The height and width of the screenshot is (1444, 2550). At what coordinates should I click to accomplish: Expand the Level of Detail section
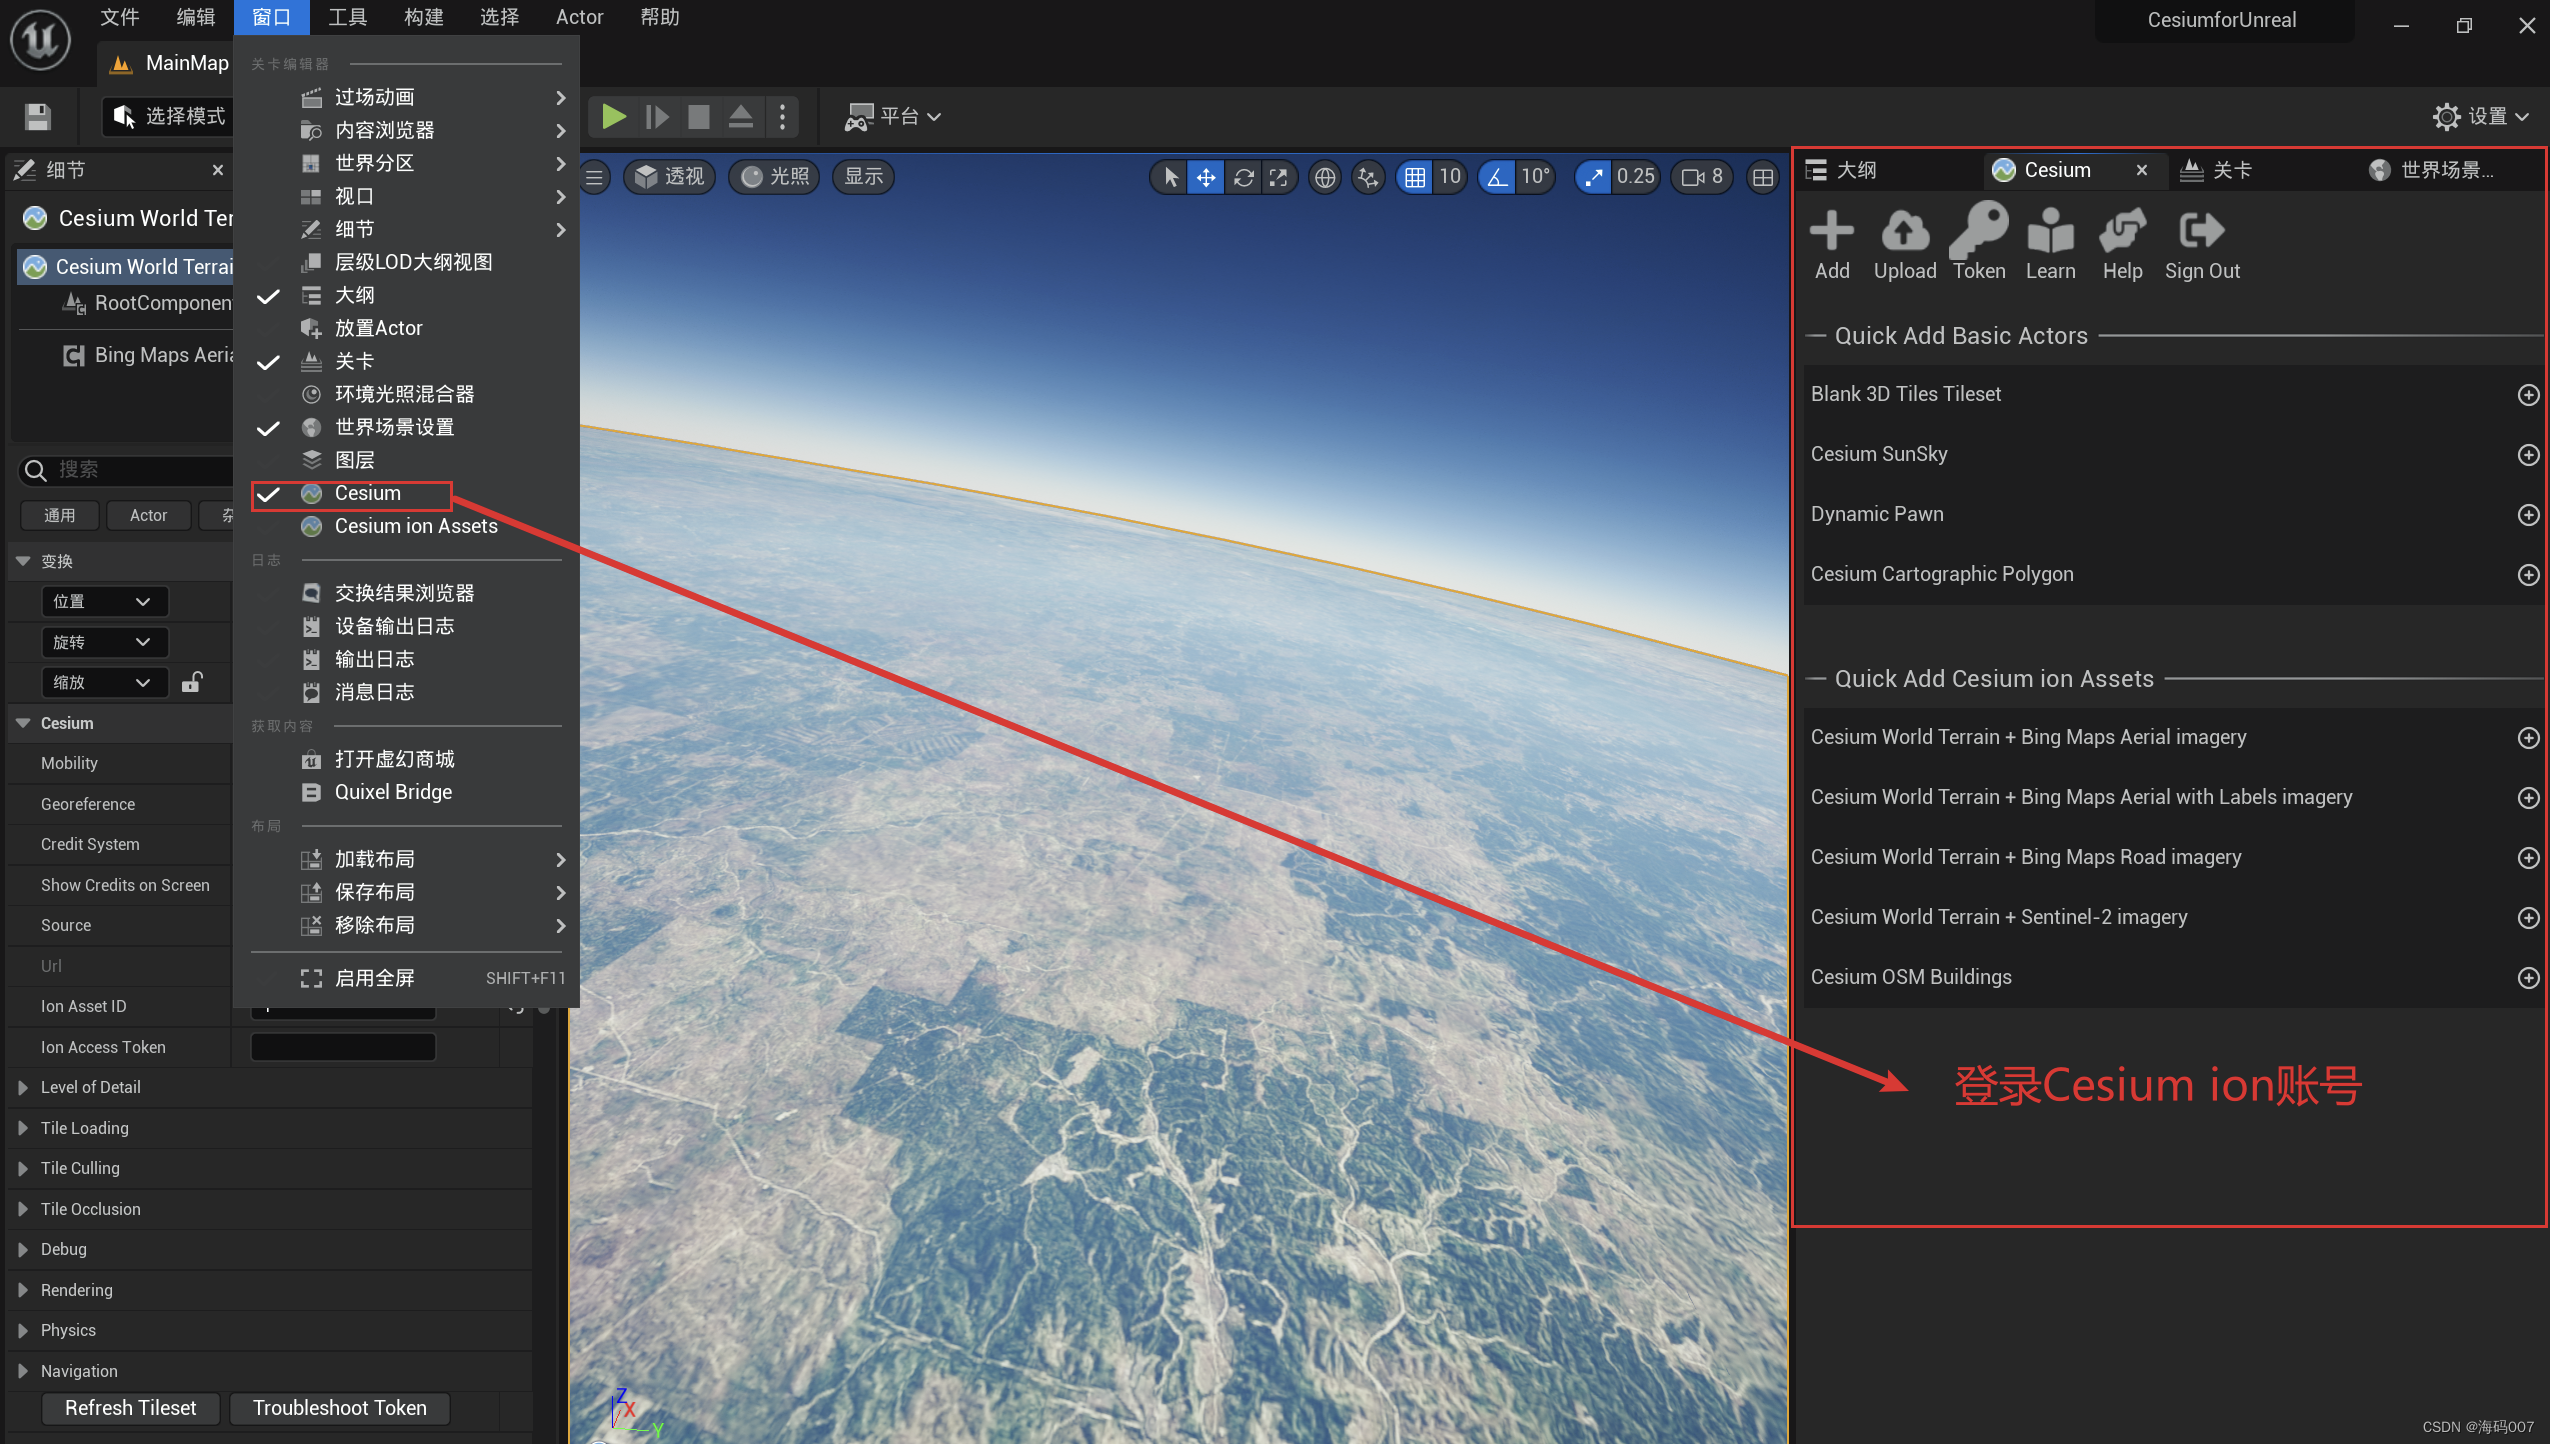(x=23, y=1087)
